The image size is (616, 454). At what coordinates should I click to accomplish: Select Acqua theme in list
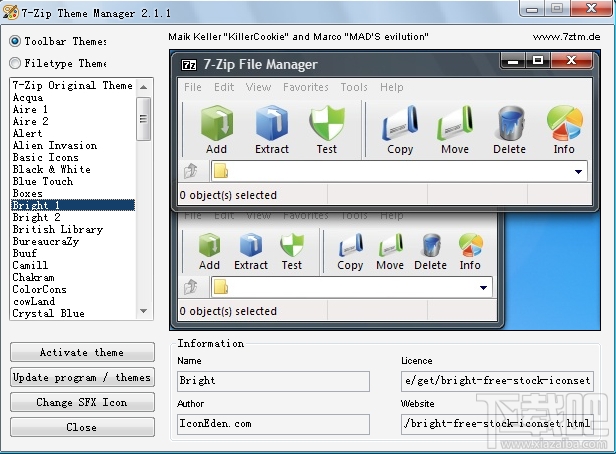click(73, 97)
